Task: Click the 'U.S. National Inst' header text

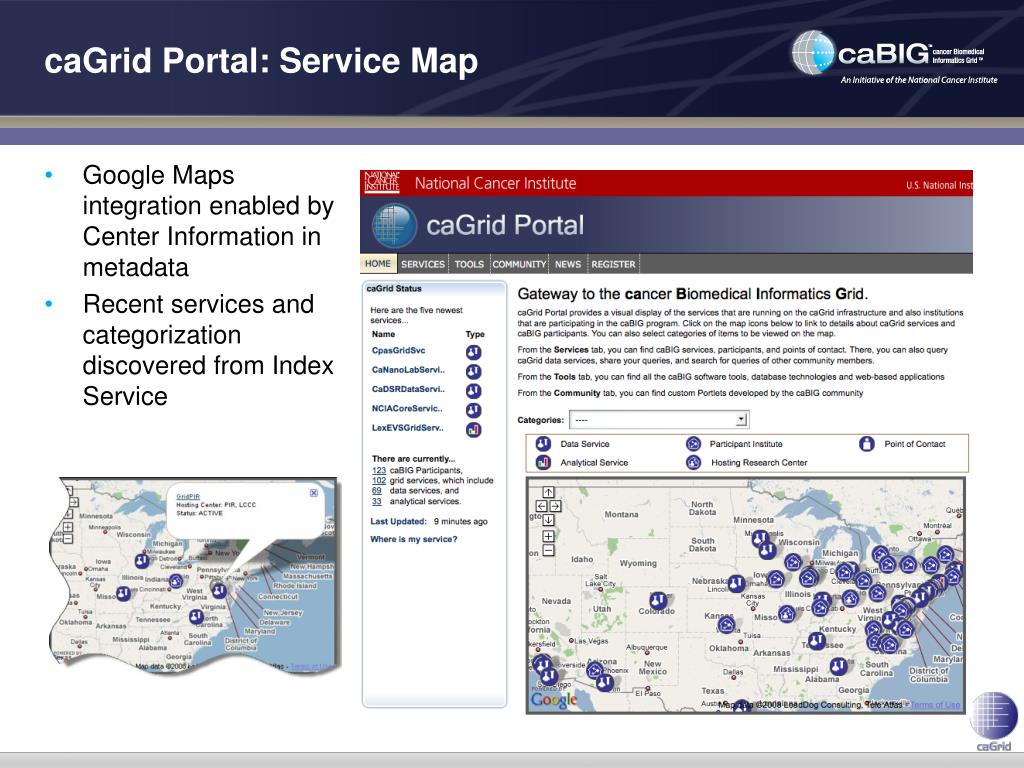Action: [939, 185]
